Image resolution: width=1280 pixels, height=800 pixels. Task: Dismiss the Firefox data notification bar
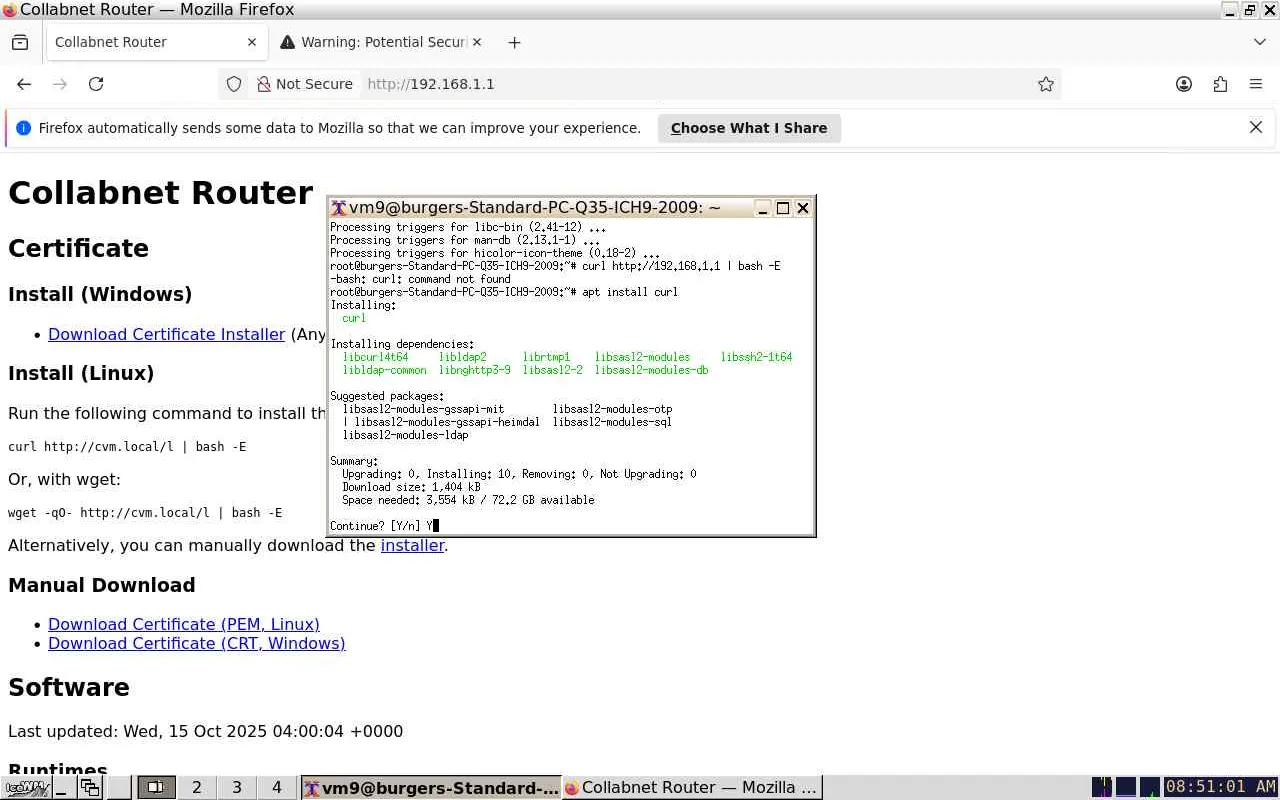[1256, 127]
